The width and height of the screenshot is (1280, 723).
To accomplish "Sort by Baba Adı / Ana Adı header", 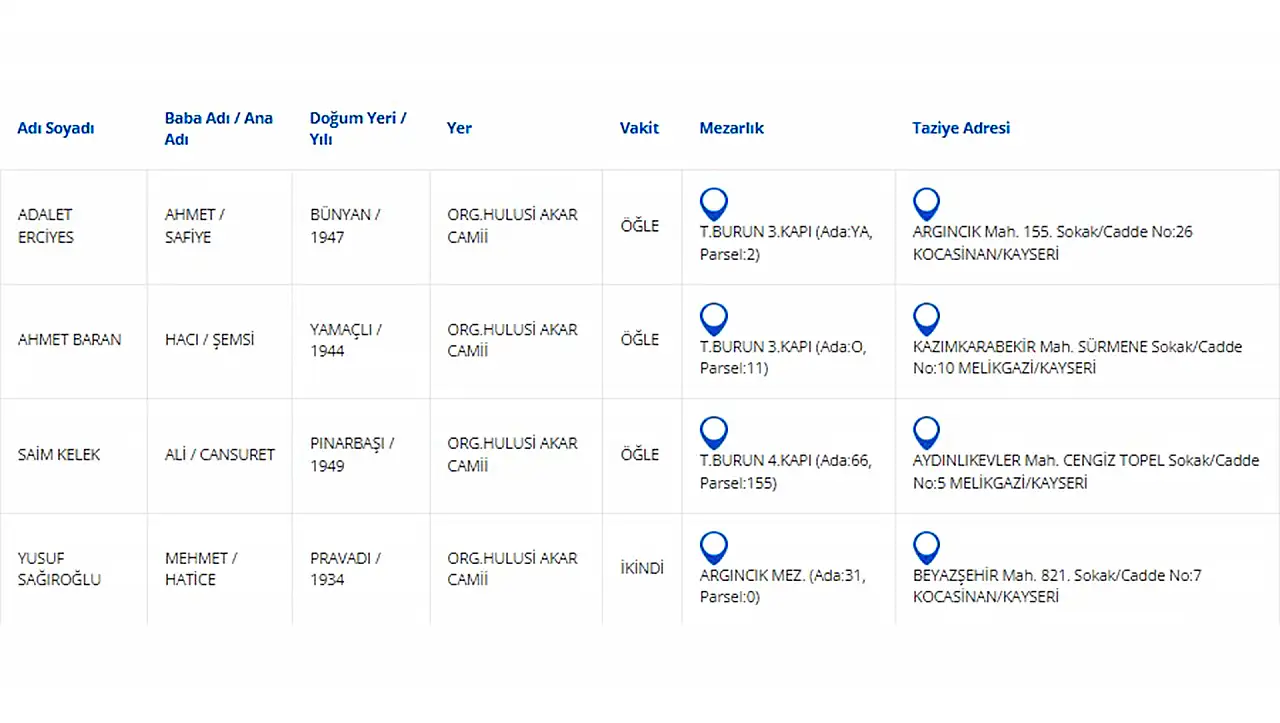I will [219, 129].
